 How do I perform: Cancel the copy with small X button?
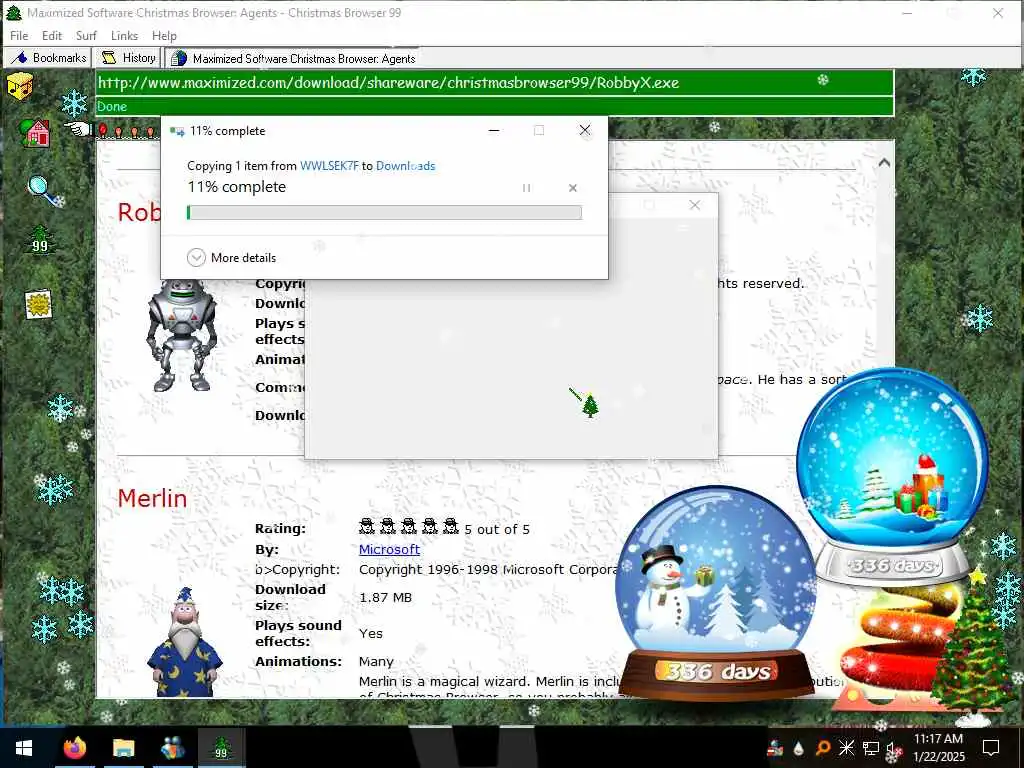tap(573, 188)
